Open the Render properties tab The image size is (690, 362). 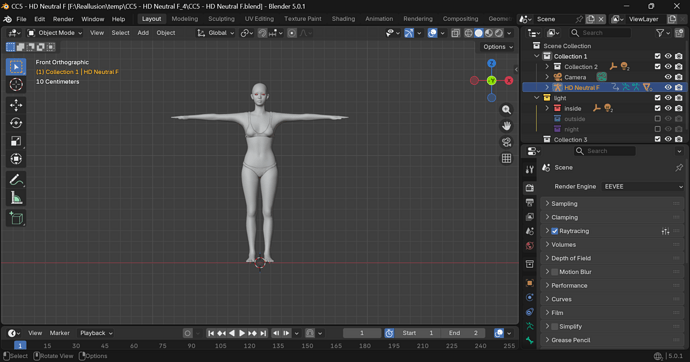point(529,188)
